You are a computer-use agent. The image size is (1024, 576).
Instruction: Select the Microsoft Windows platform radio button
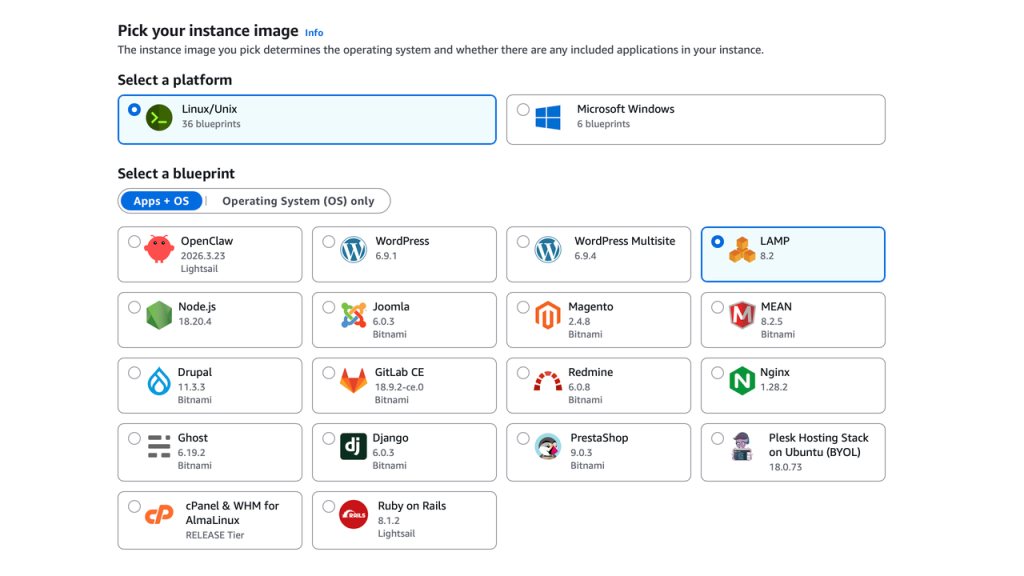pyautogui.click(x=523, y=111)
